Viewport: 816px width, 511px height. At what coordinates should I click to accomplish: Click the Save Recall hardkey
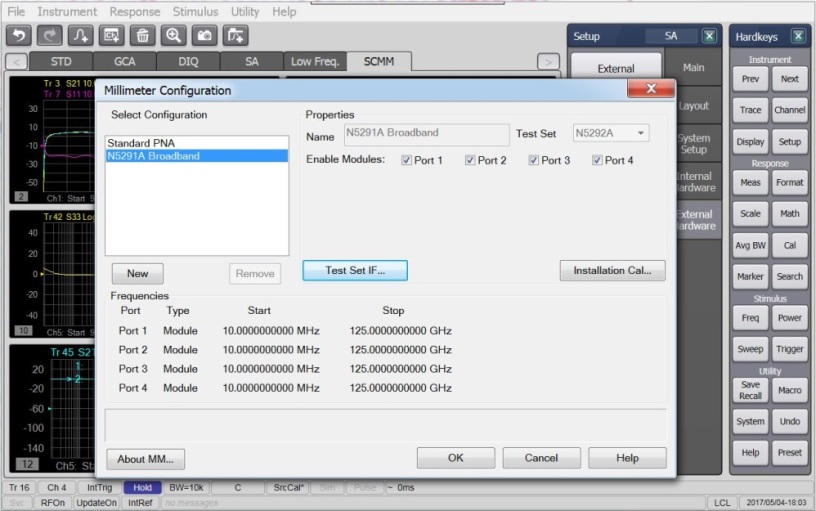tap(750, 390)
